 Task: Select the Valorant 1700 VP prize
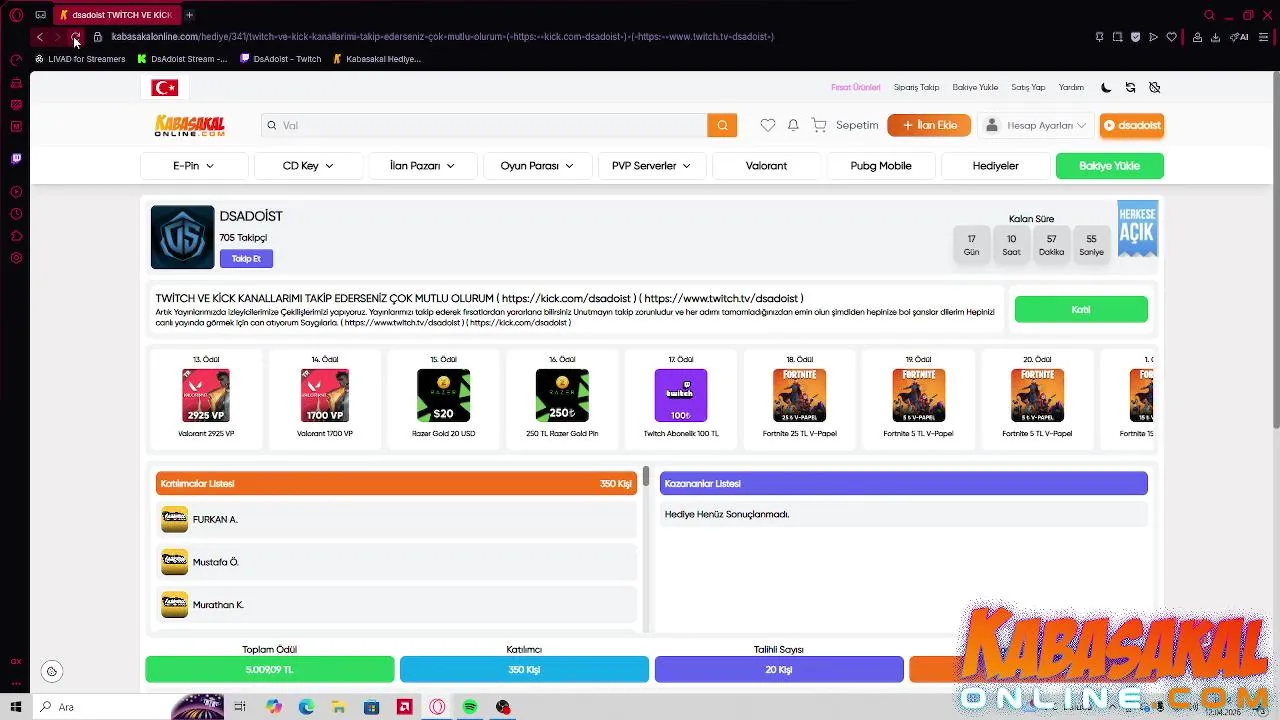pyautogui.click(x=325, y=397)
